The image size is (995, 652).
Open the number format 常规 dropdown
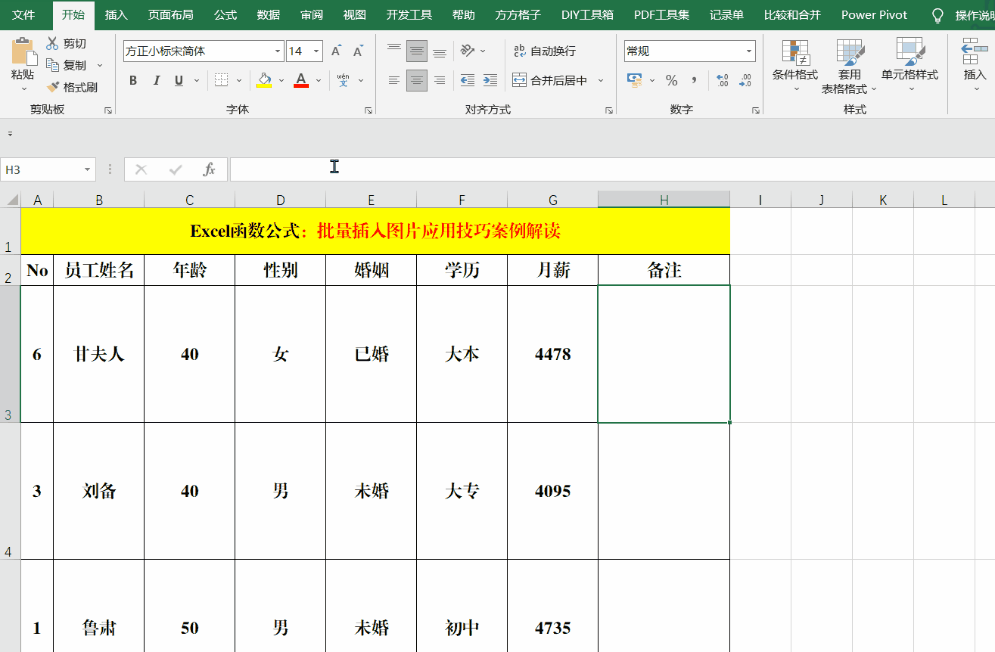[749, 51]
